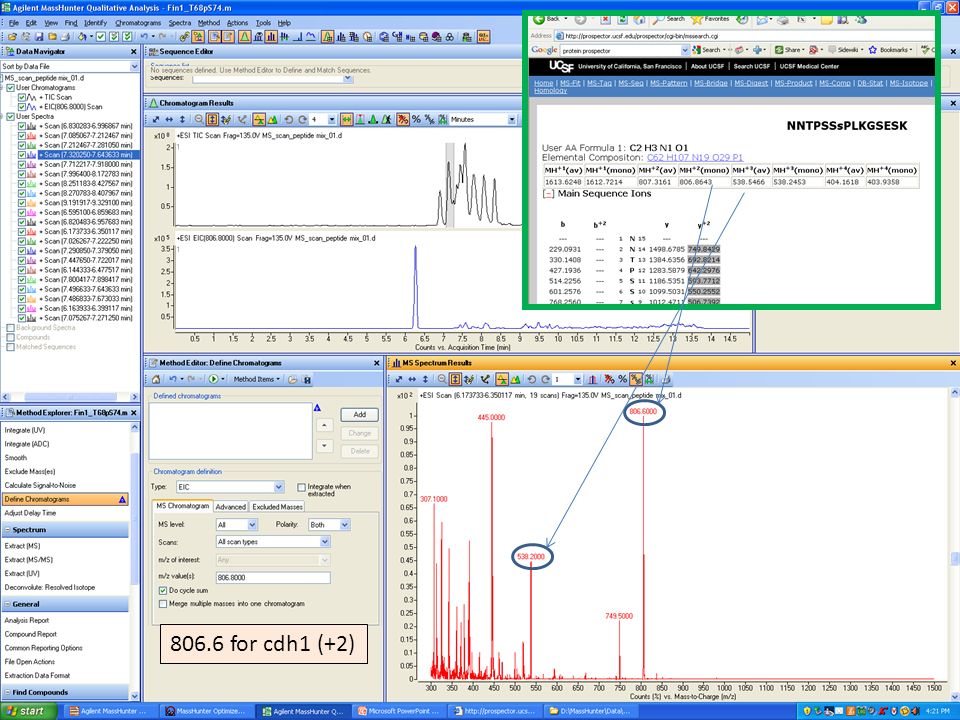Click the m/z value(s) 806.8000 input field
This screenshot has width=960, height=720.
(x=273, y=577)
